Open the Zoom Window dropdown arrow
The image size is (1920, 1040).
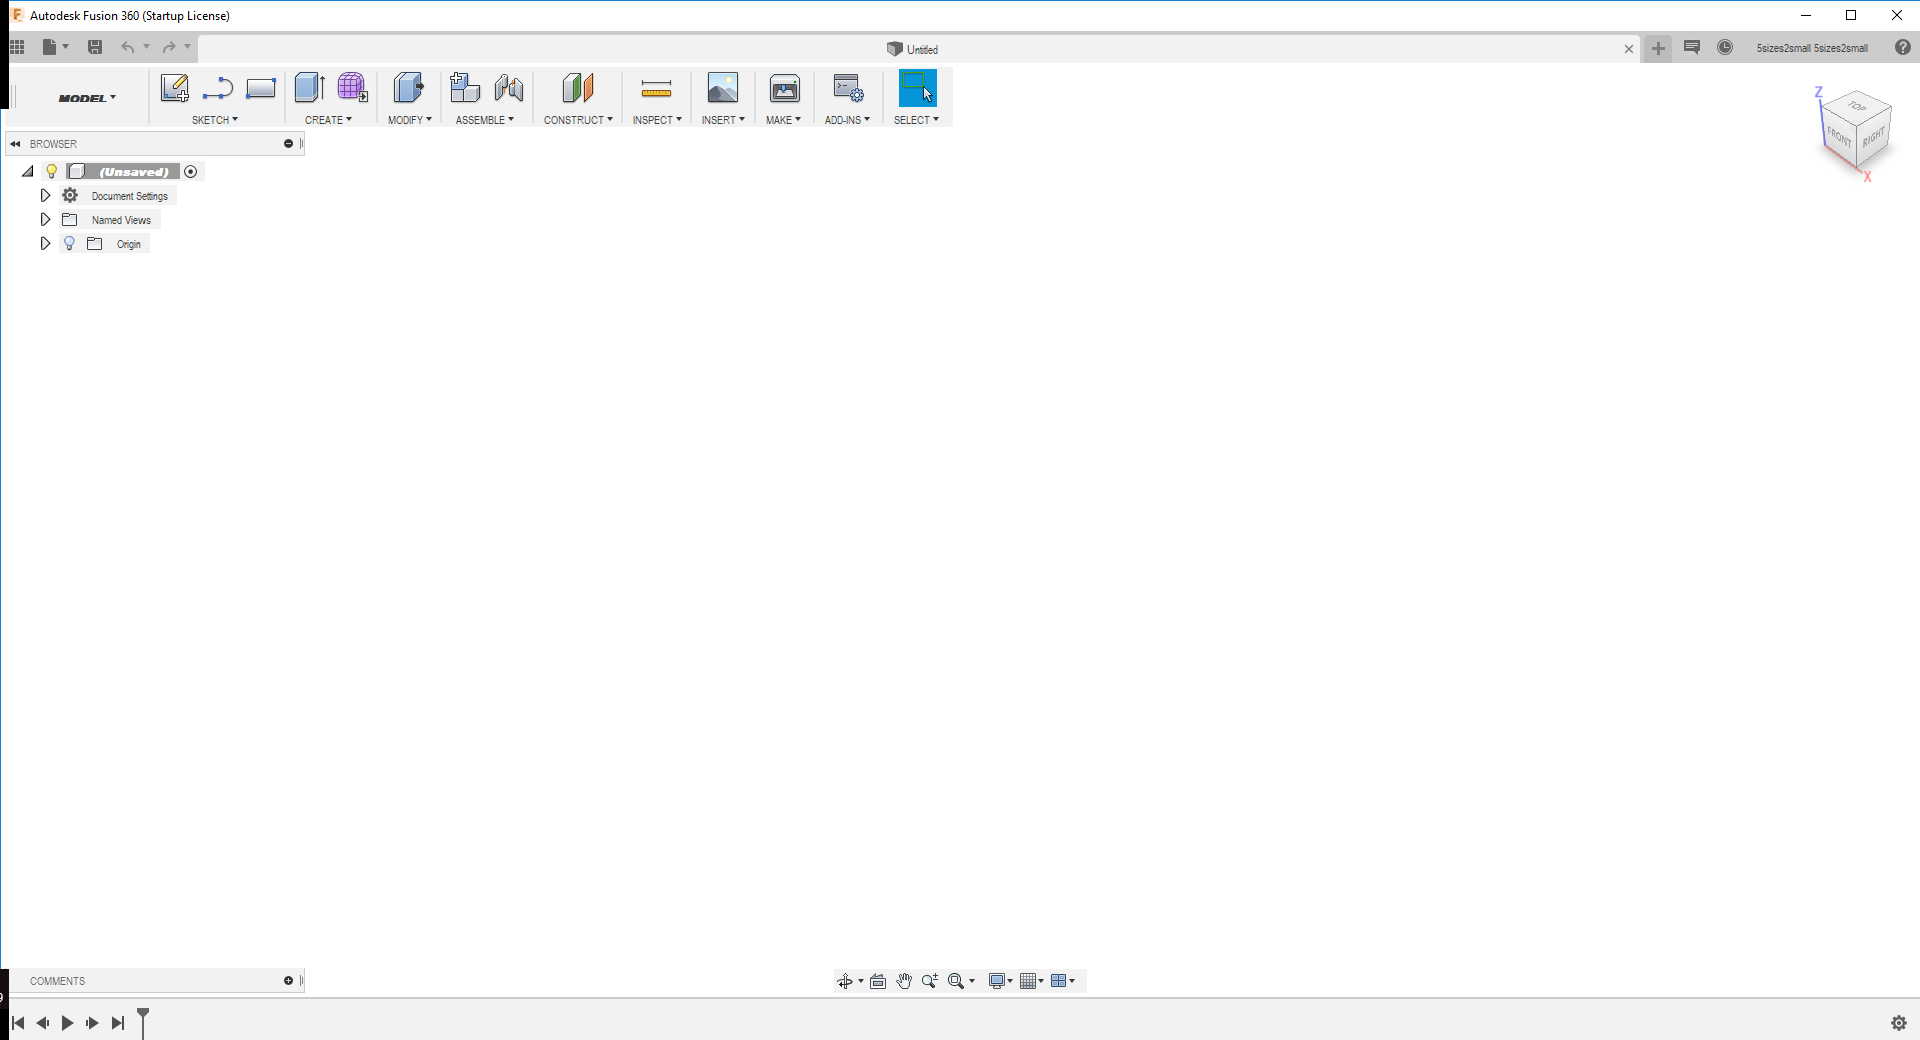click(x=972, y=981)
